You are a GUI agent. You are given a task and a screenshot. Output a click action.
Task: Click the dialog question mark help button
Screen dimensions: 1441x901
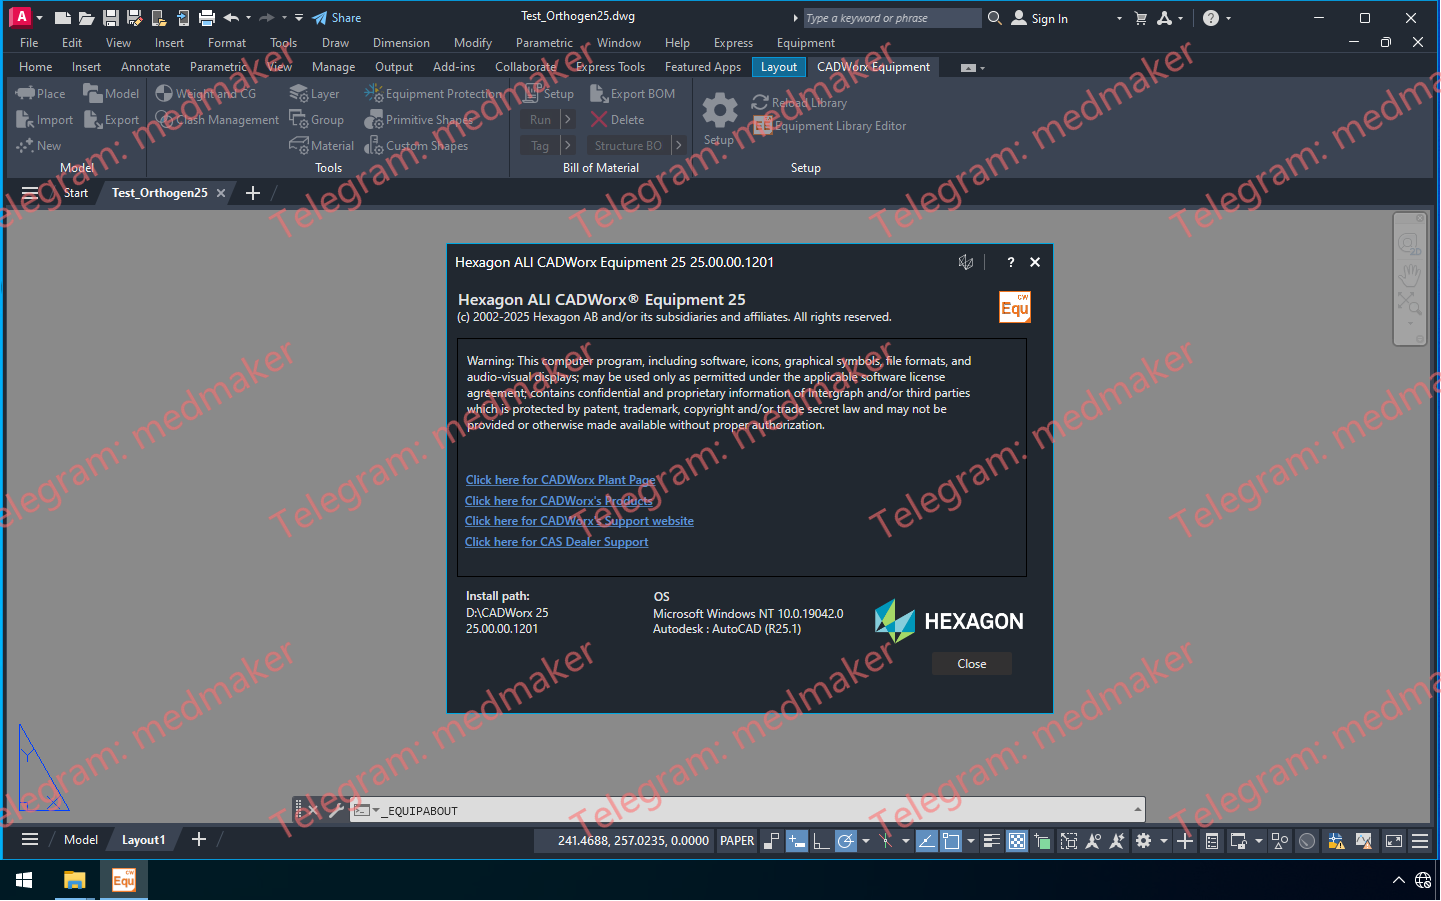pyautogui.click(x=1010, y=262)
